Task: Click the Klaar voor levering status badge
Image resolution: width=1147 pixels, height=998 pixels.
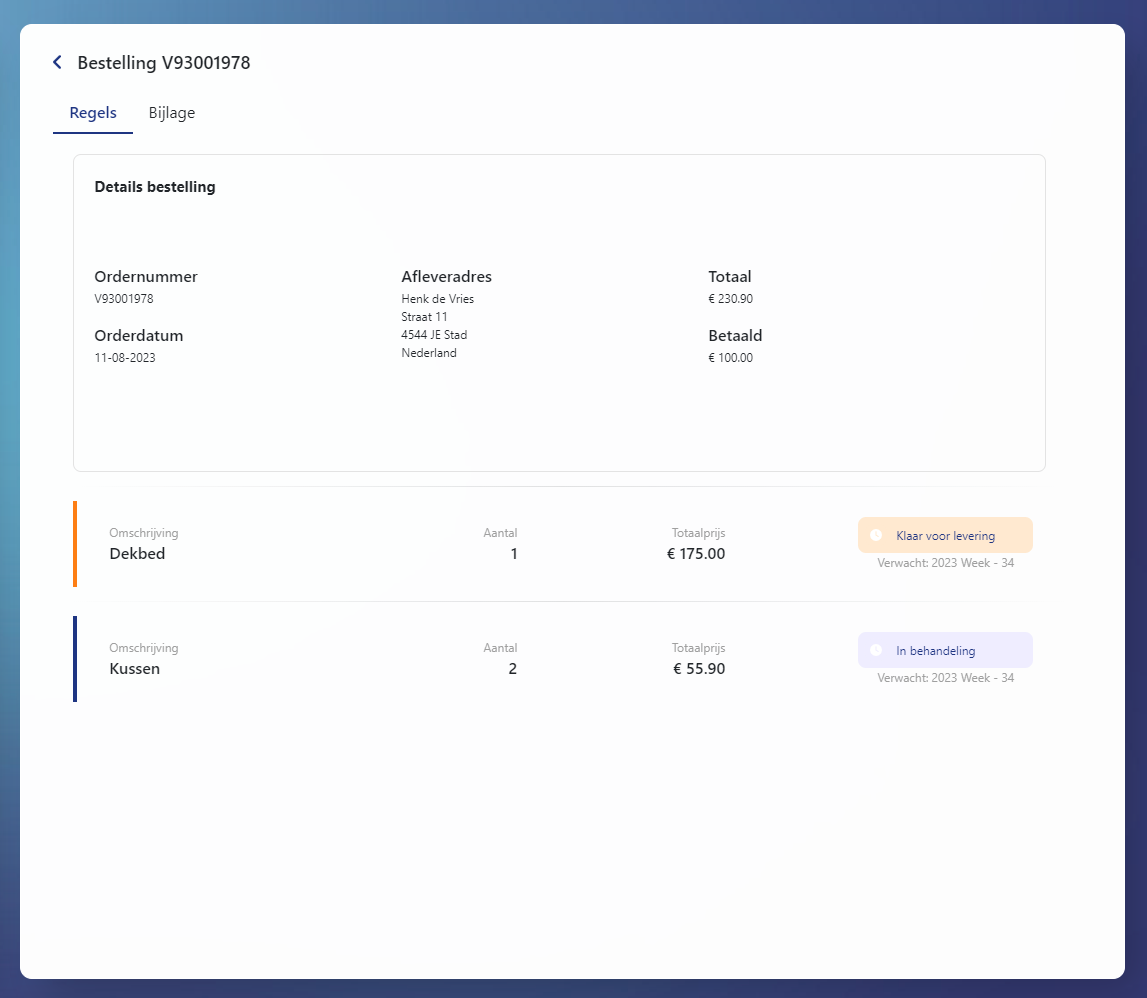Action: [945, 536]
